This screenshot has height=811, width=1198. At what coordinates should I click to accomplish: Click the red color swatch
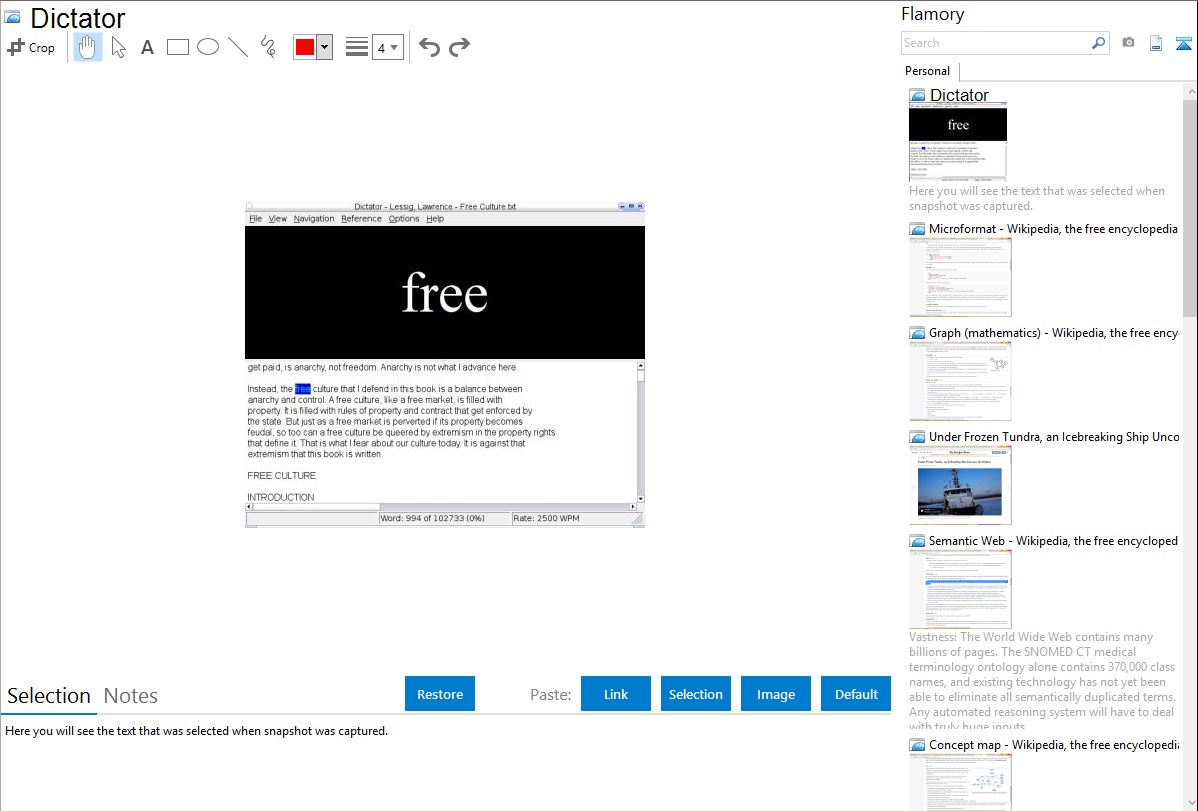(x=305, y=47)
